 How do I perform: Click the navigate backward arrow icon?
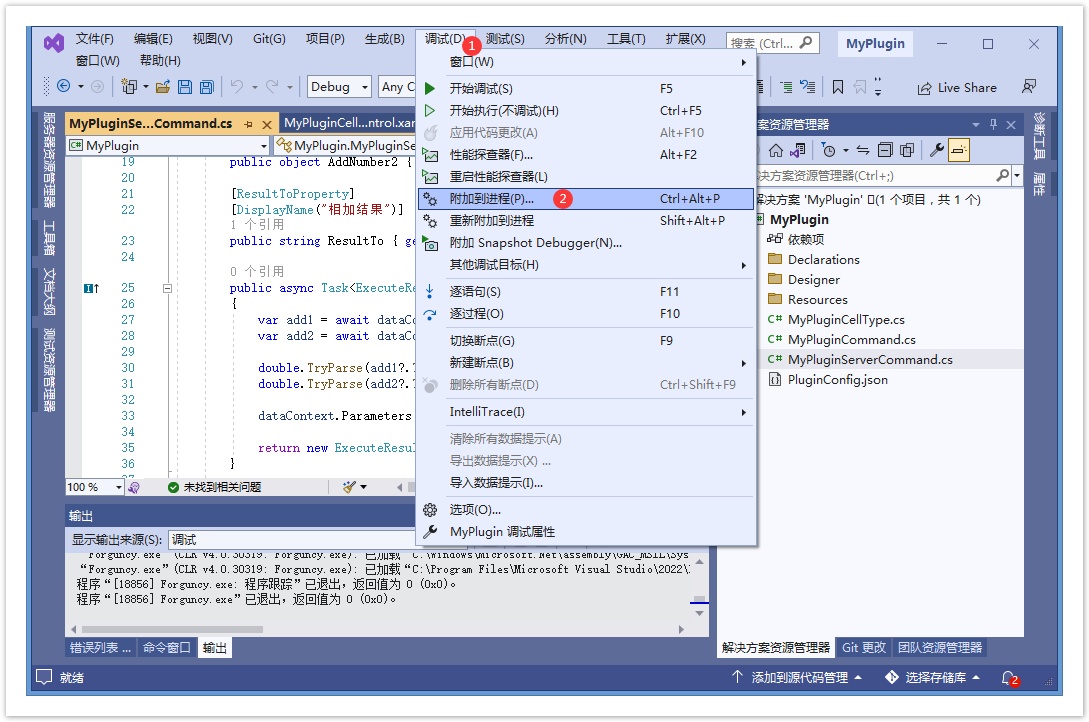point(64,87)
